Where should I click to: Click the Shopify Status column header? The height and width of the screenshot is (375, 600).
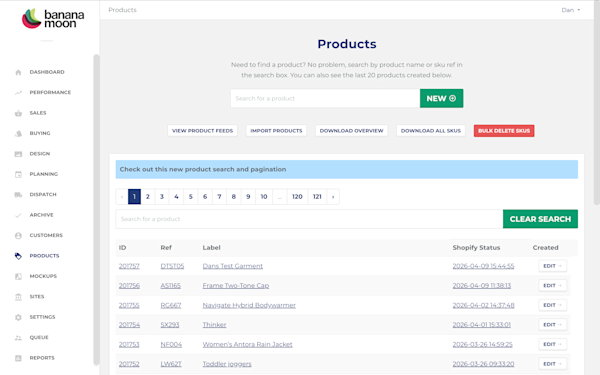click(476, 248)
